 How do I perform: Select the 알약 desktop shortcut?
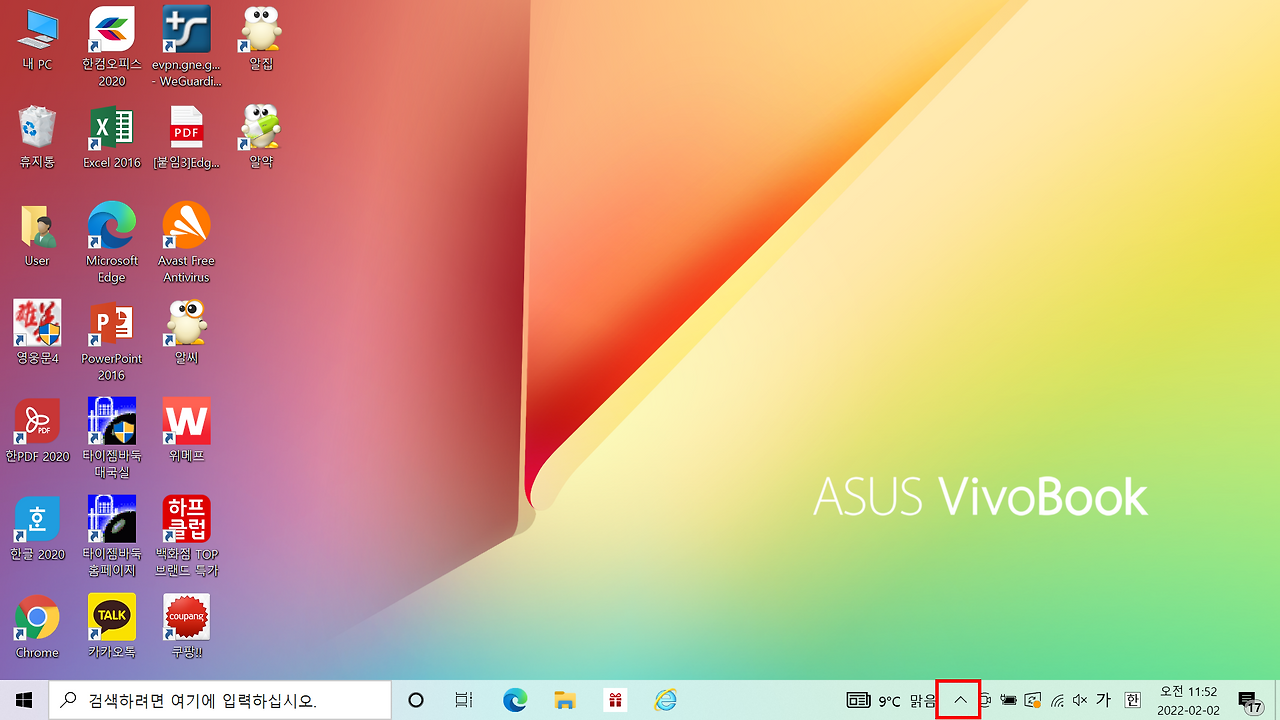(261, 137)
